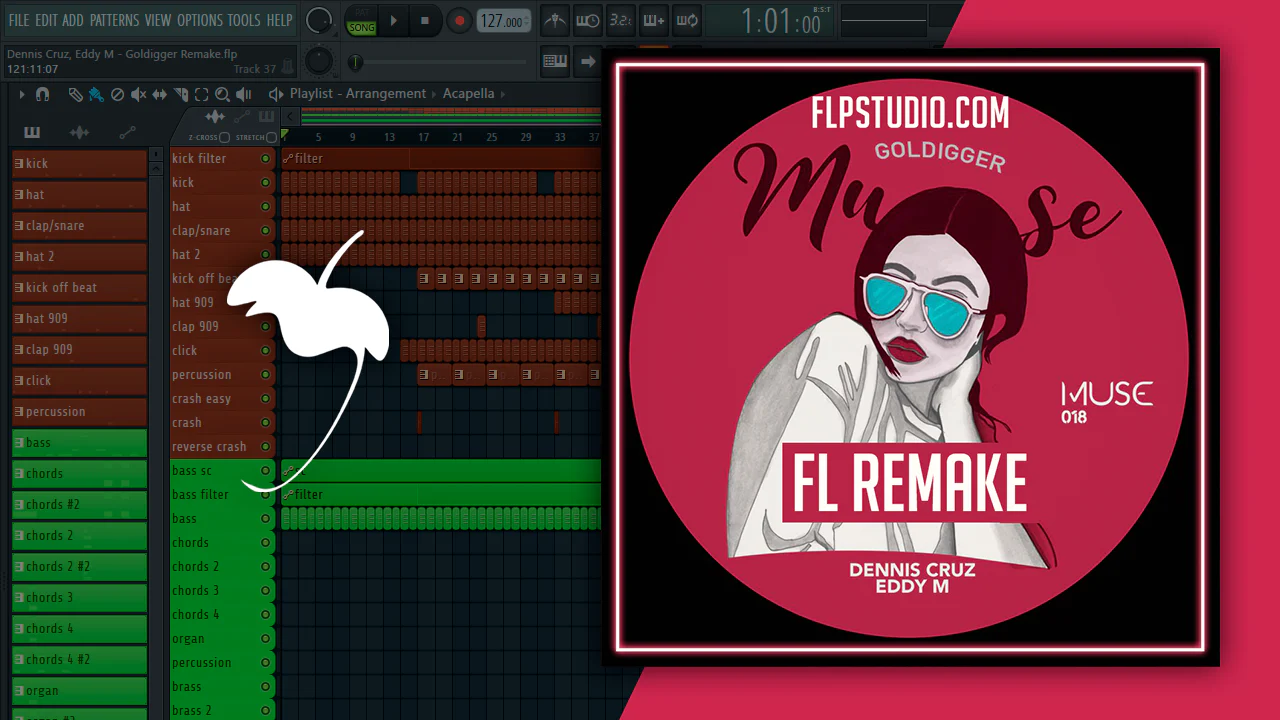The height and width of the screenshot is (720, 1280).
Task: Click the master volume knob
Action: pyautogui.click(x=318, y=20)
